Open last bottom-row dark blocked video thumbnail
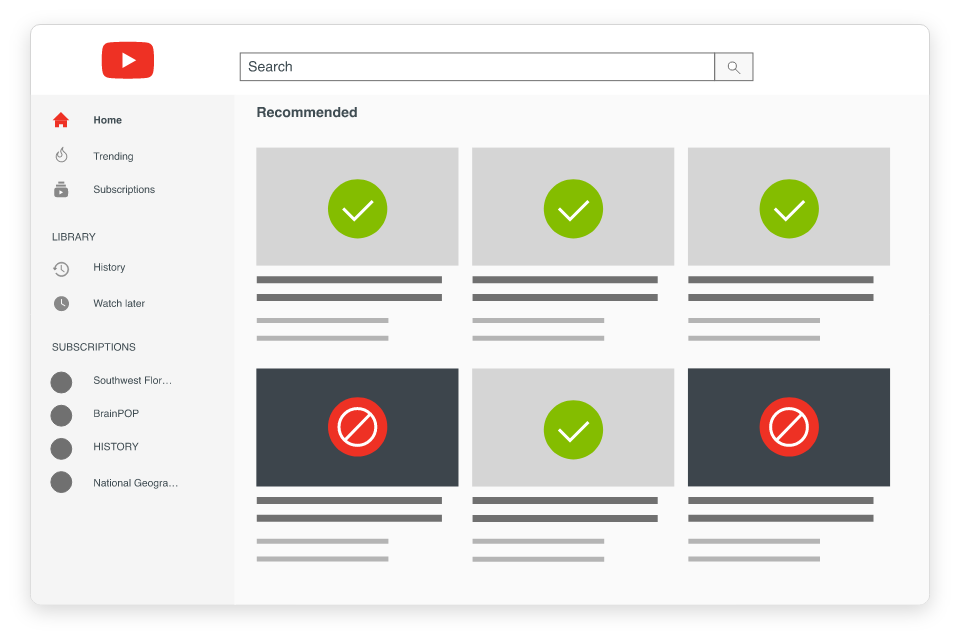Viewport: 960px width, 641px height. pyautogui.click(x=789, y=427)
